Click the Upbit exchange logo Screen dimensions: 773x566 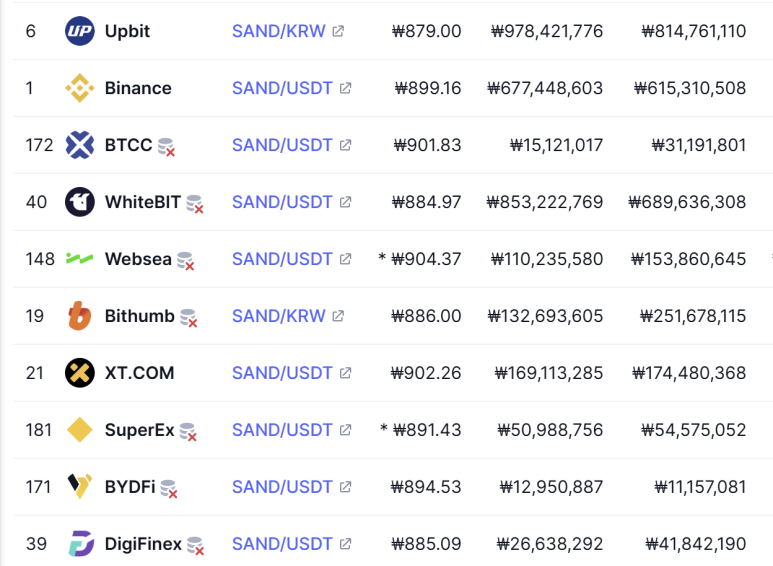tap(79, 31)
